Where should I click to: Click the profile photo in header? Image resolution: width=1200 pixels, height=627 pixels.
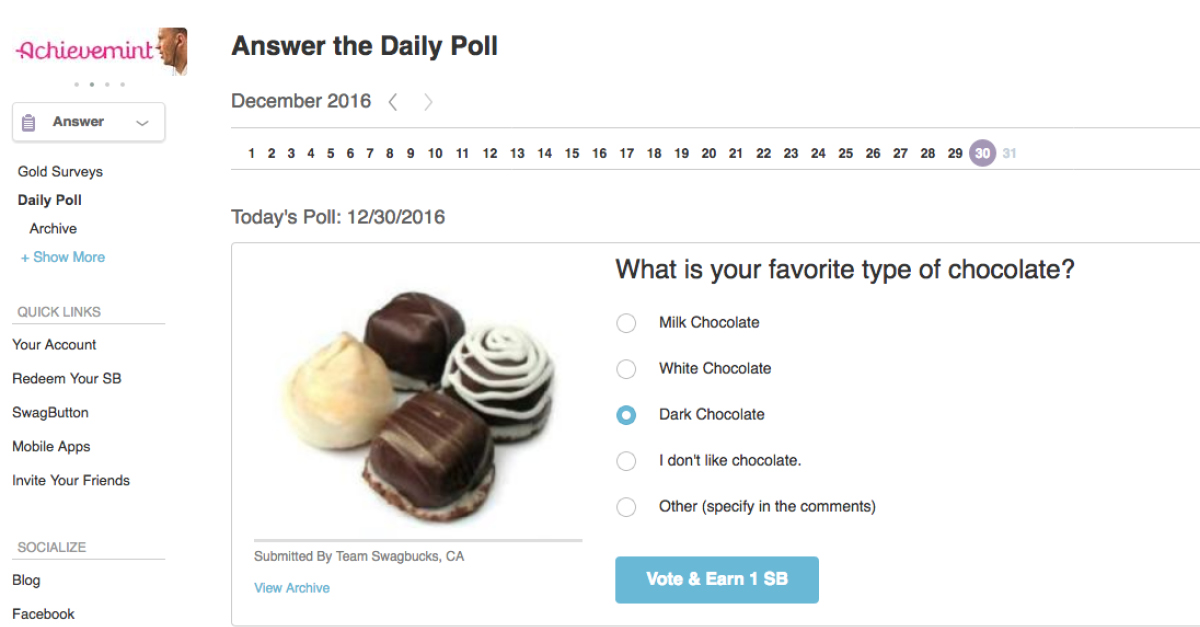click(172, 50)
